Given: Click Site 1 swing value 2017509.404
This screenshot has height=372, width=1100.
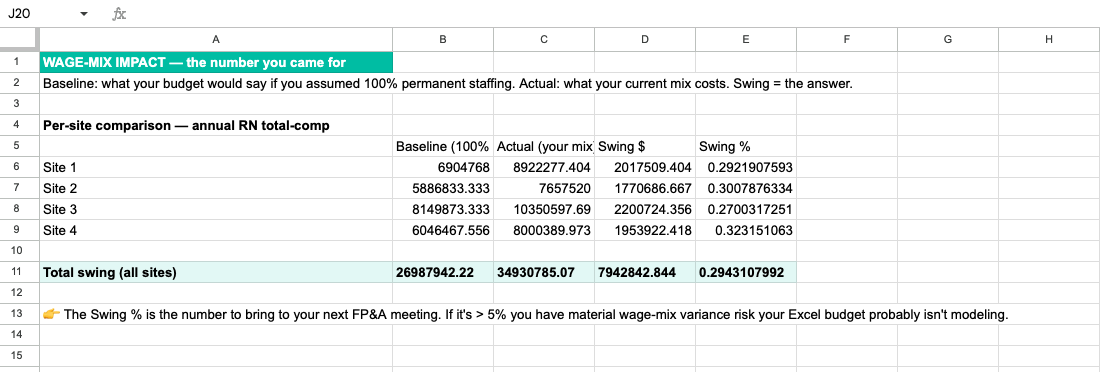Looking at the screenshot, I should point(645,167).
